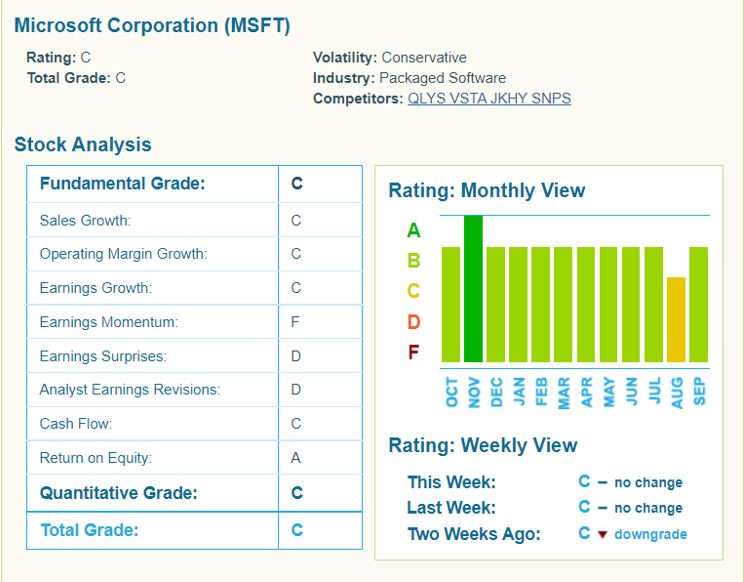The height and width of the screenshot is (582, 744).
Task: Click the Microsoft Corporation (MSFT) heading
Action: click(152, 26)
